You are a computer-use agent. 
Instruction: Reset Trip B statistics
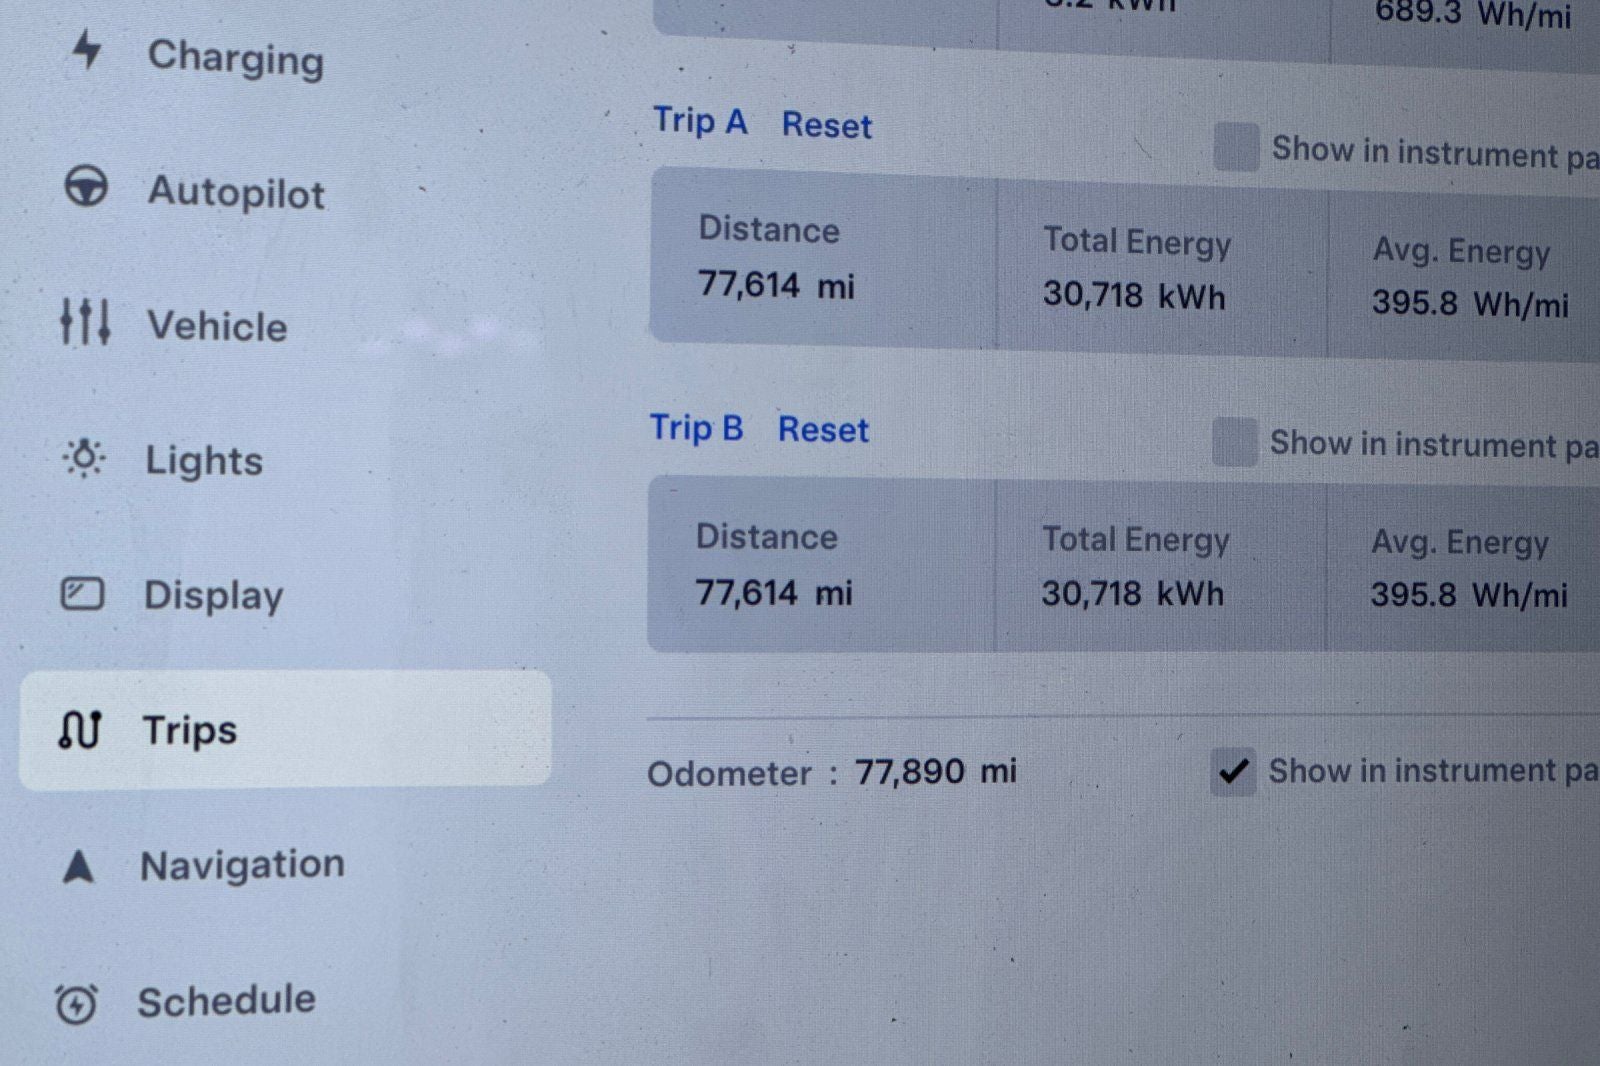(823, 430)
